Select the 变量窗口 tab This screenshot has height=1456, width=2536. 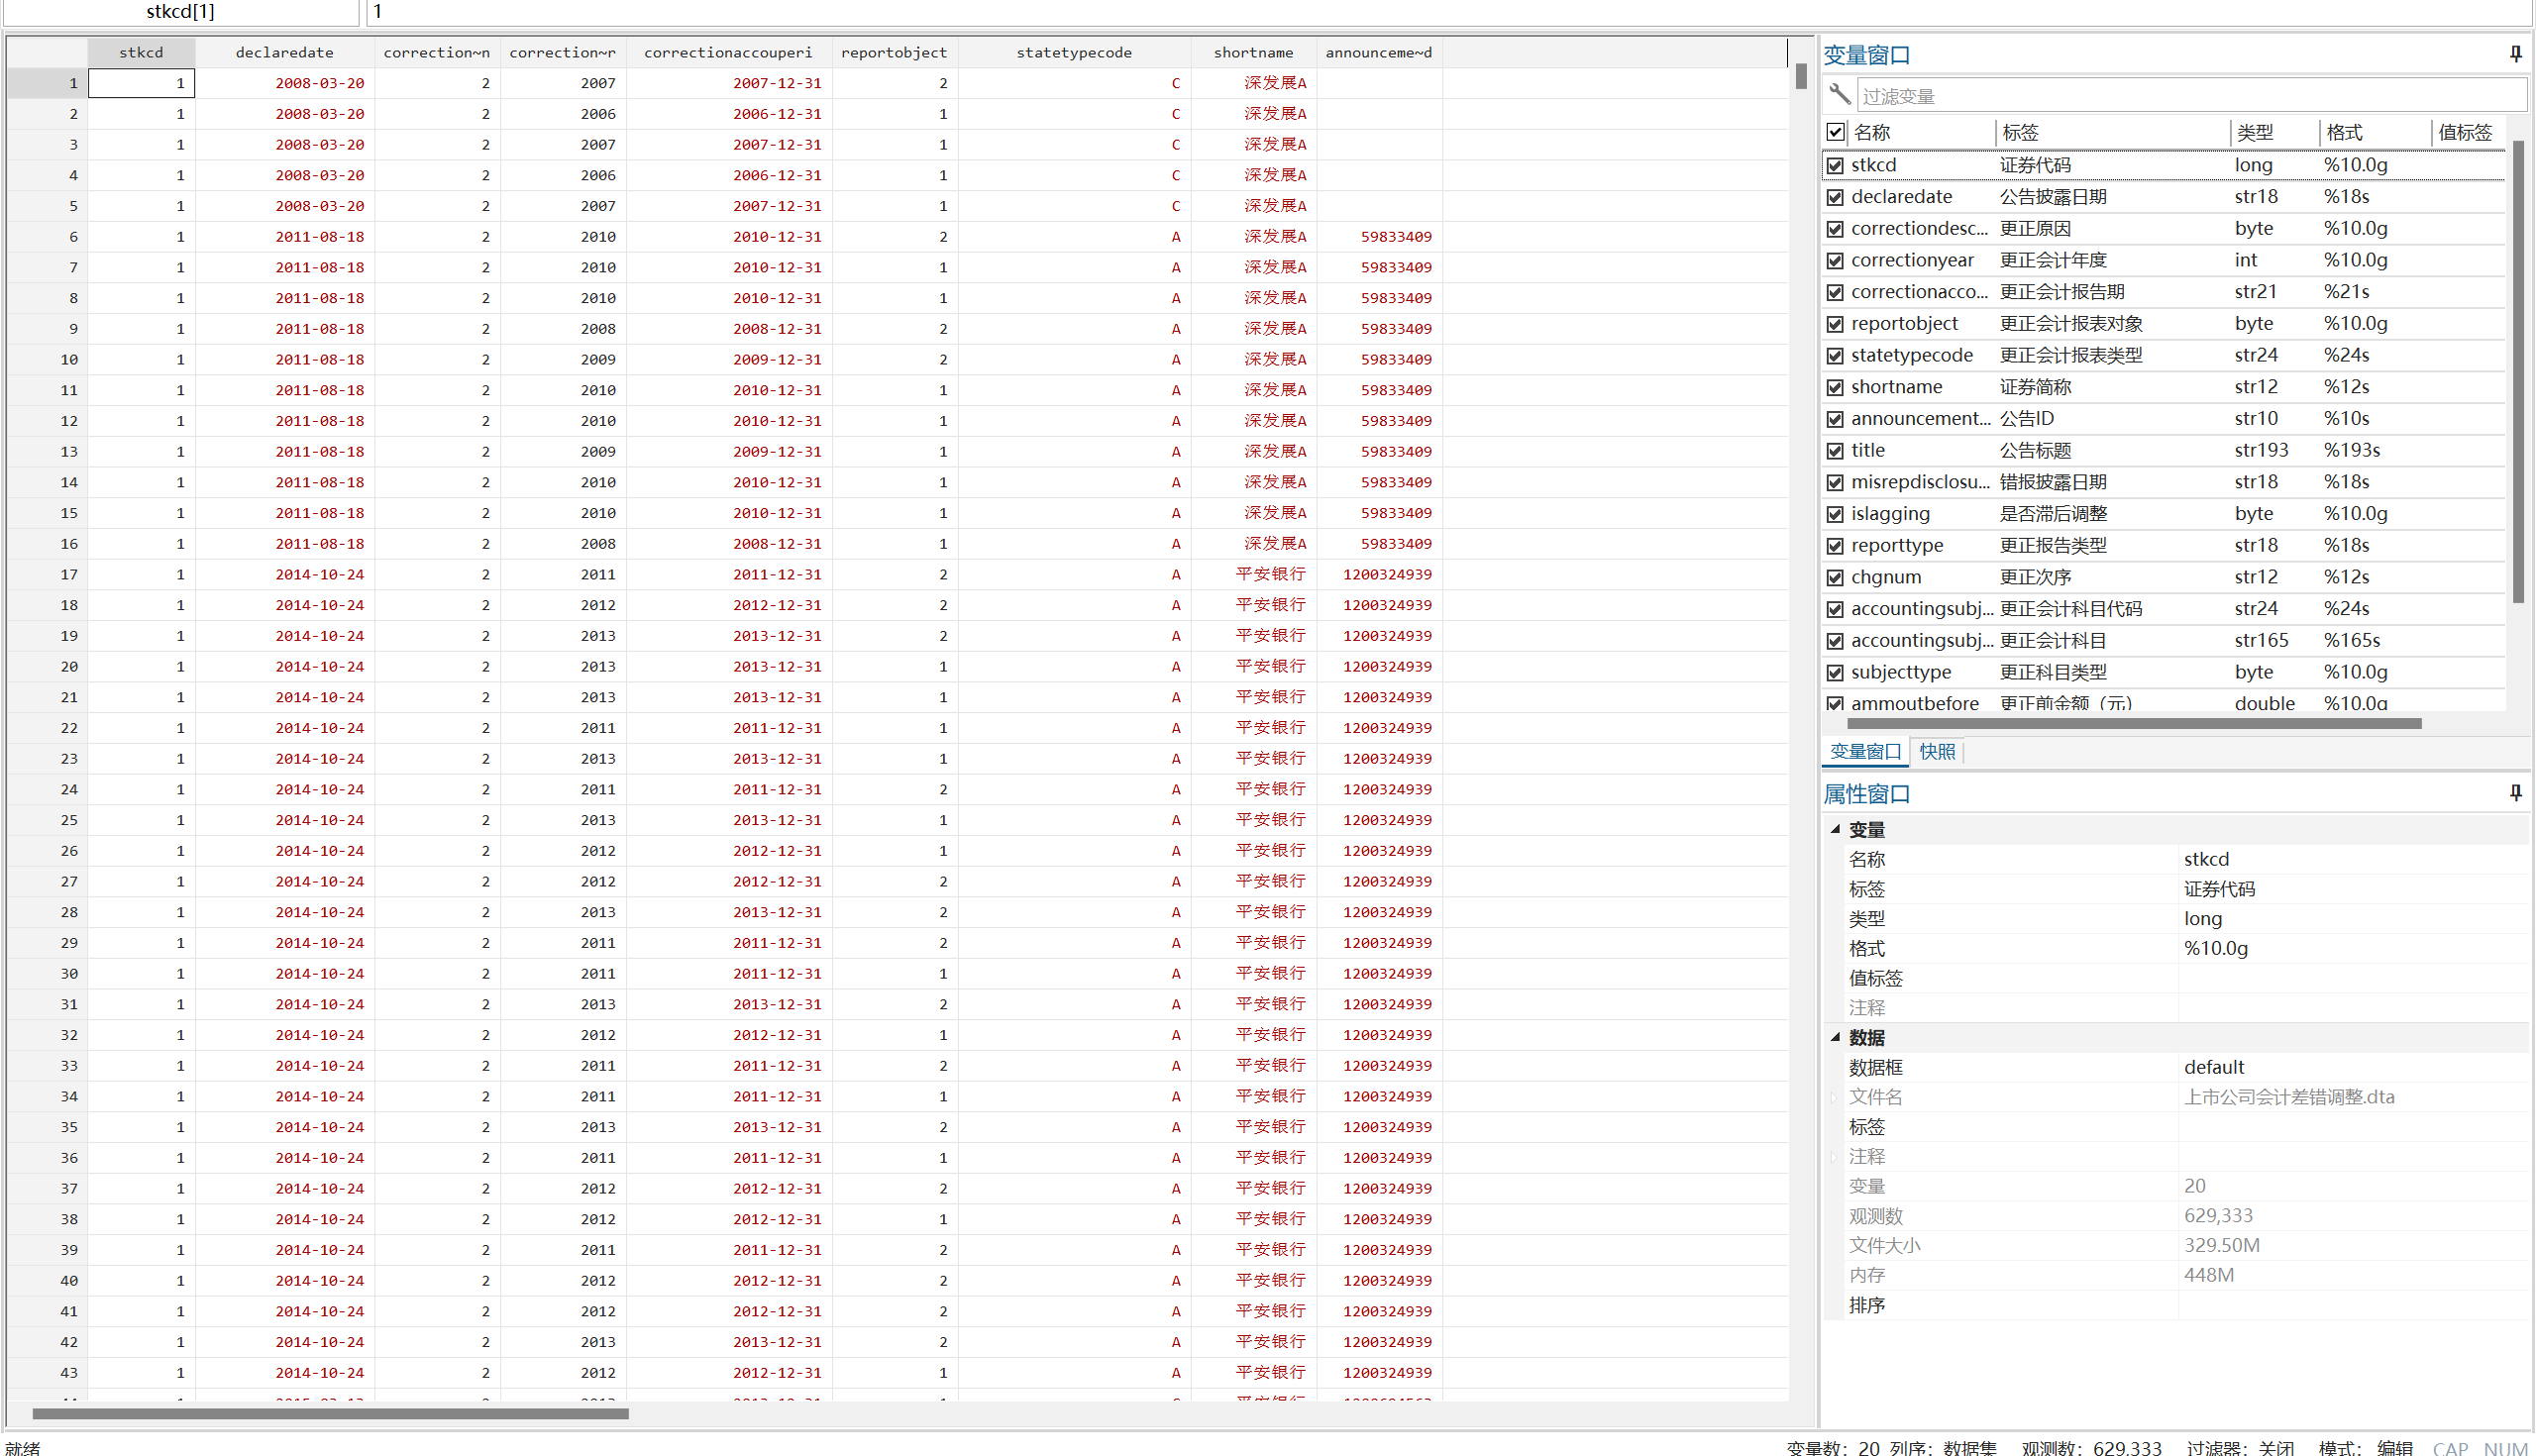point(1865,751)
